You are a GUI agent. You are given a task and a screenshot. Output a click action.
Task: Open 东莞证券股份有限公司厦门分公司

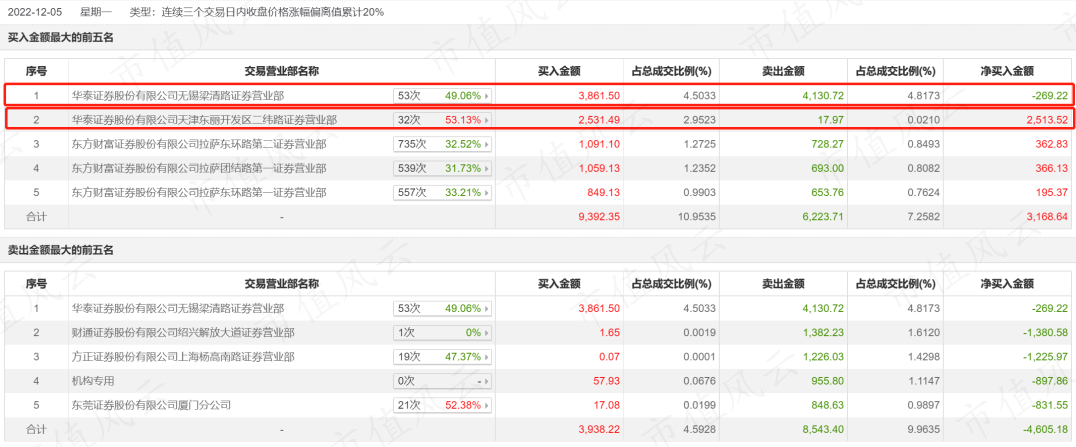point(152,405)
